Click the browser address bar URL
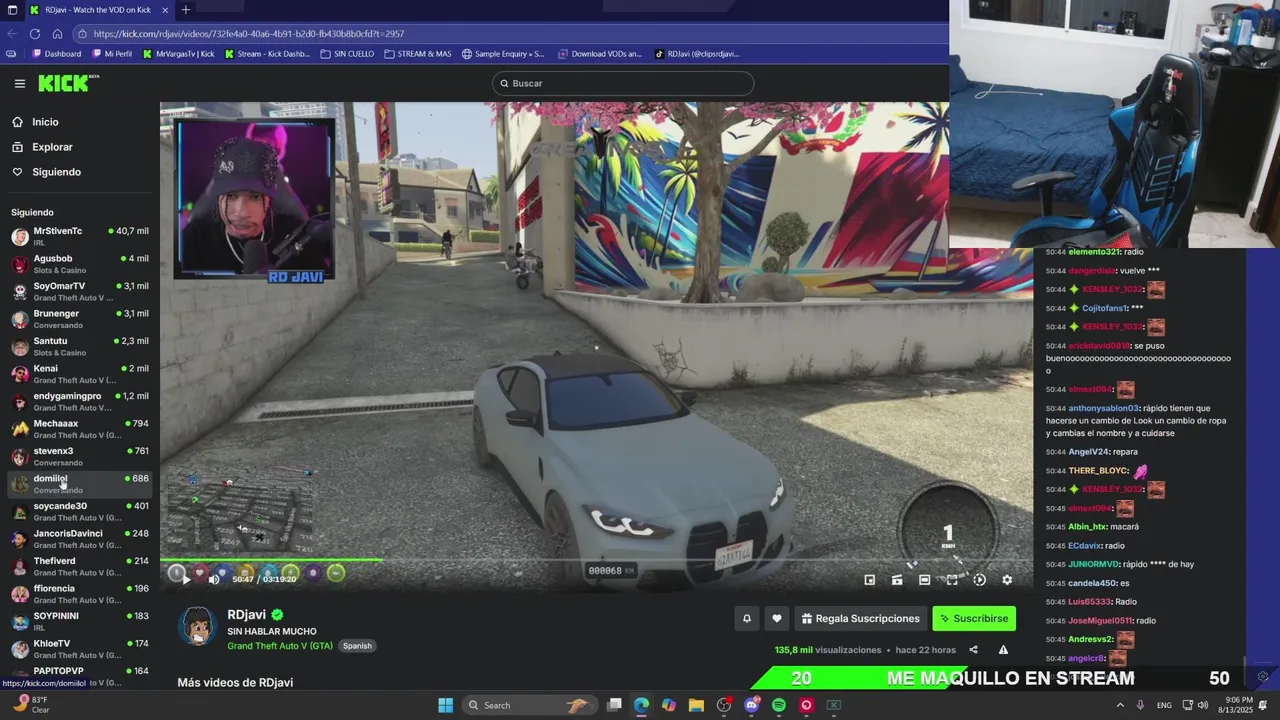 click(250, 33)
